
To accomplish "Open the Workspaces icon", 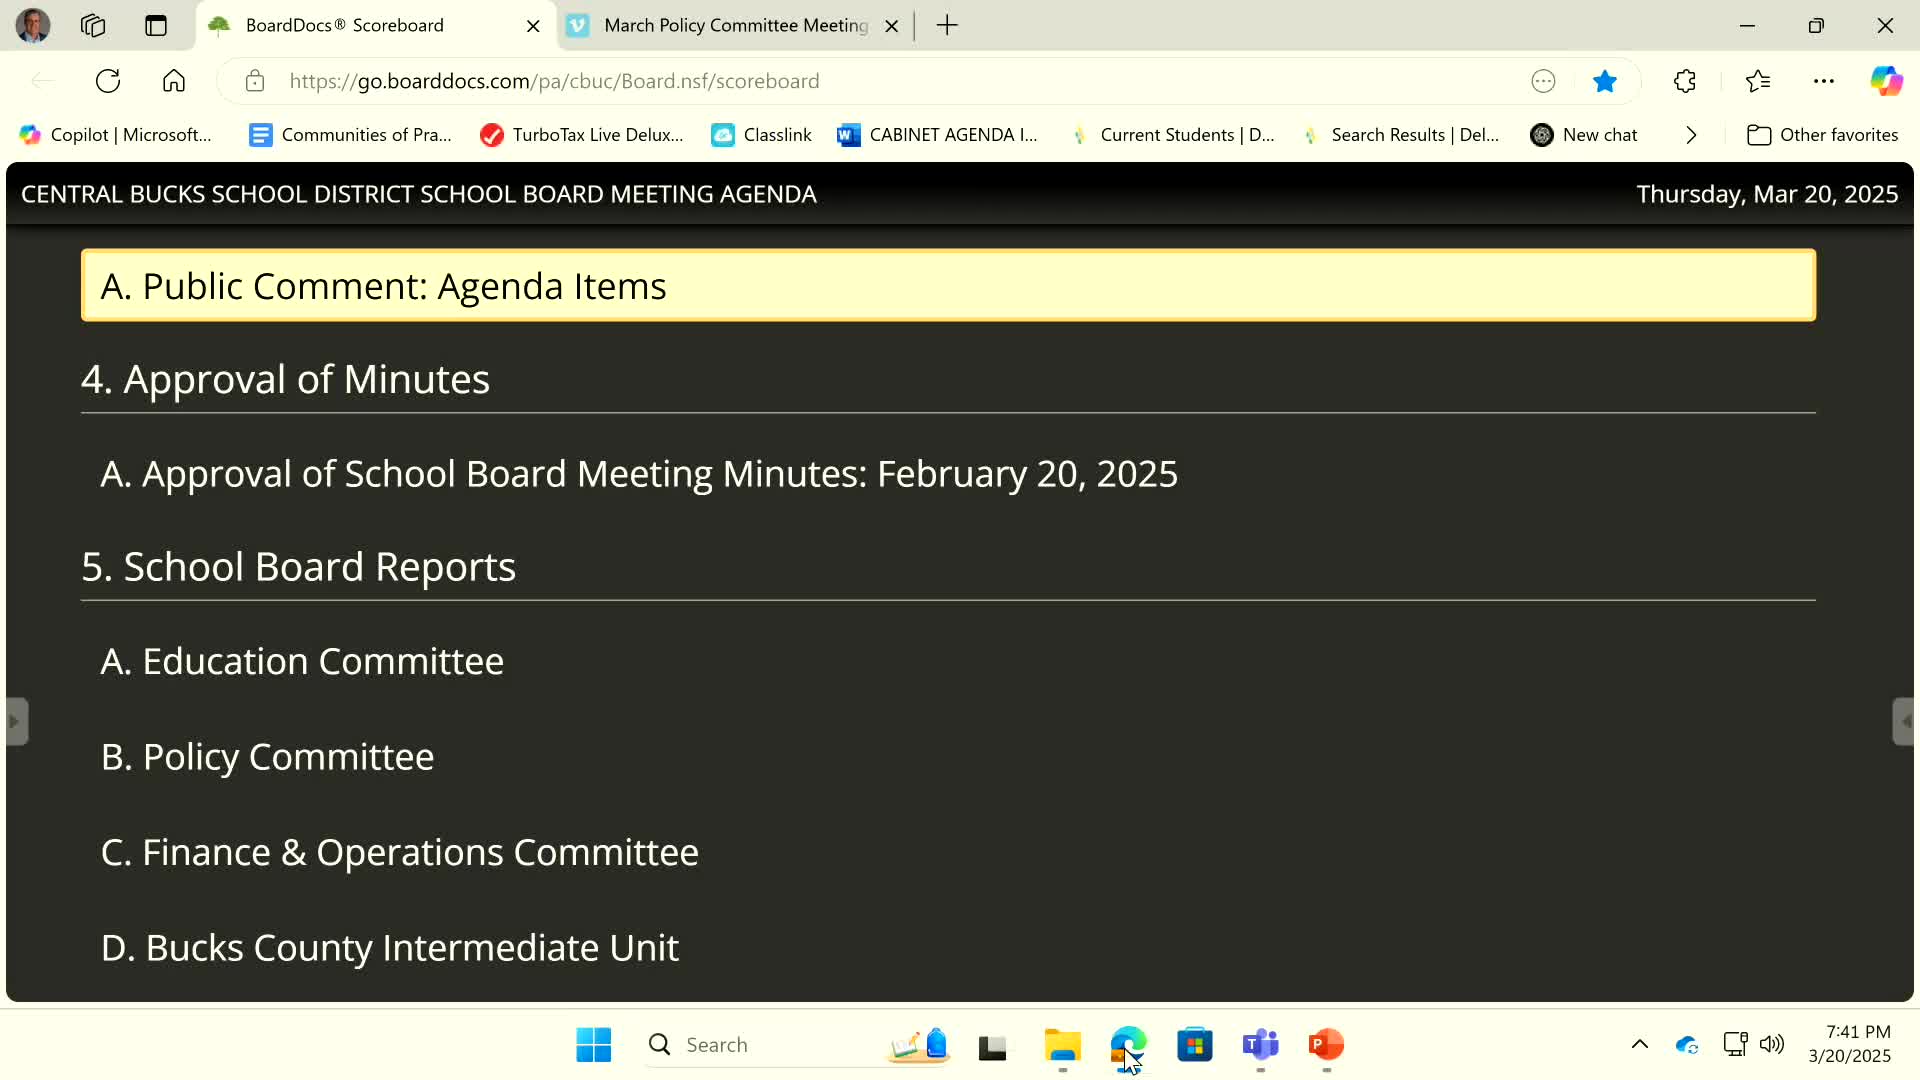I will tap(93, 25).
